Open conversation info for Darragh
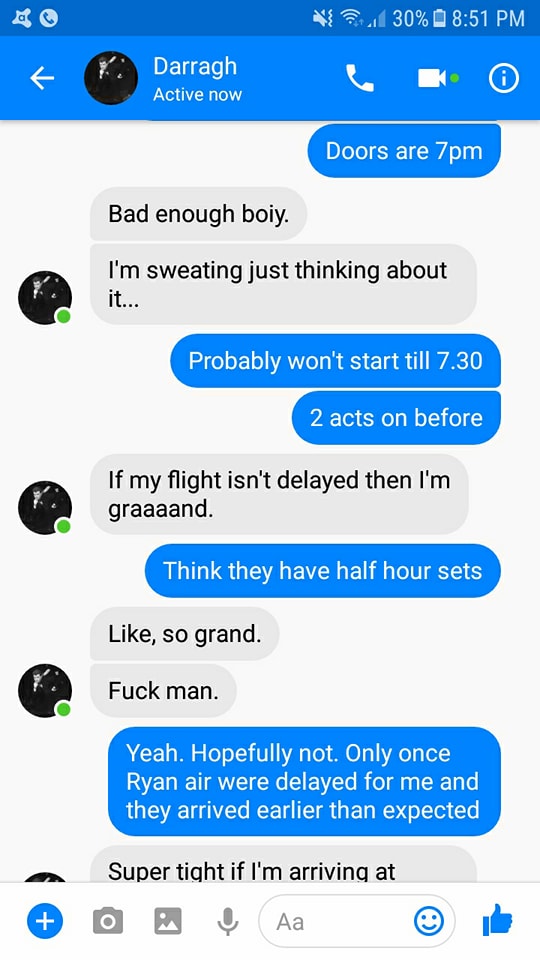The width and height of the screenshot is (540, 960). tap(503, 78)
